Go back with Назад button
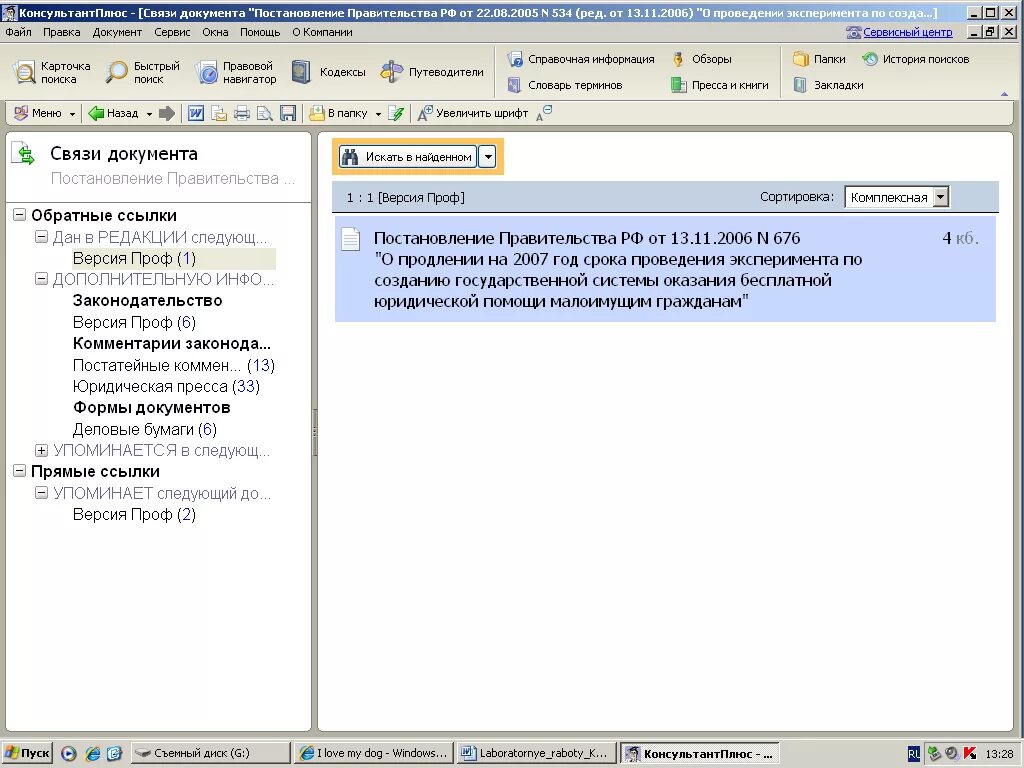 coord(114,113)
